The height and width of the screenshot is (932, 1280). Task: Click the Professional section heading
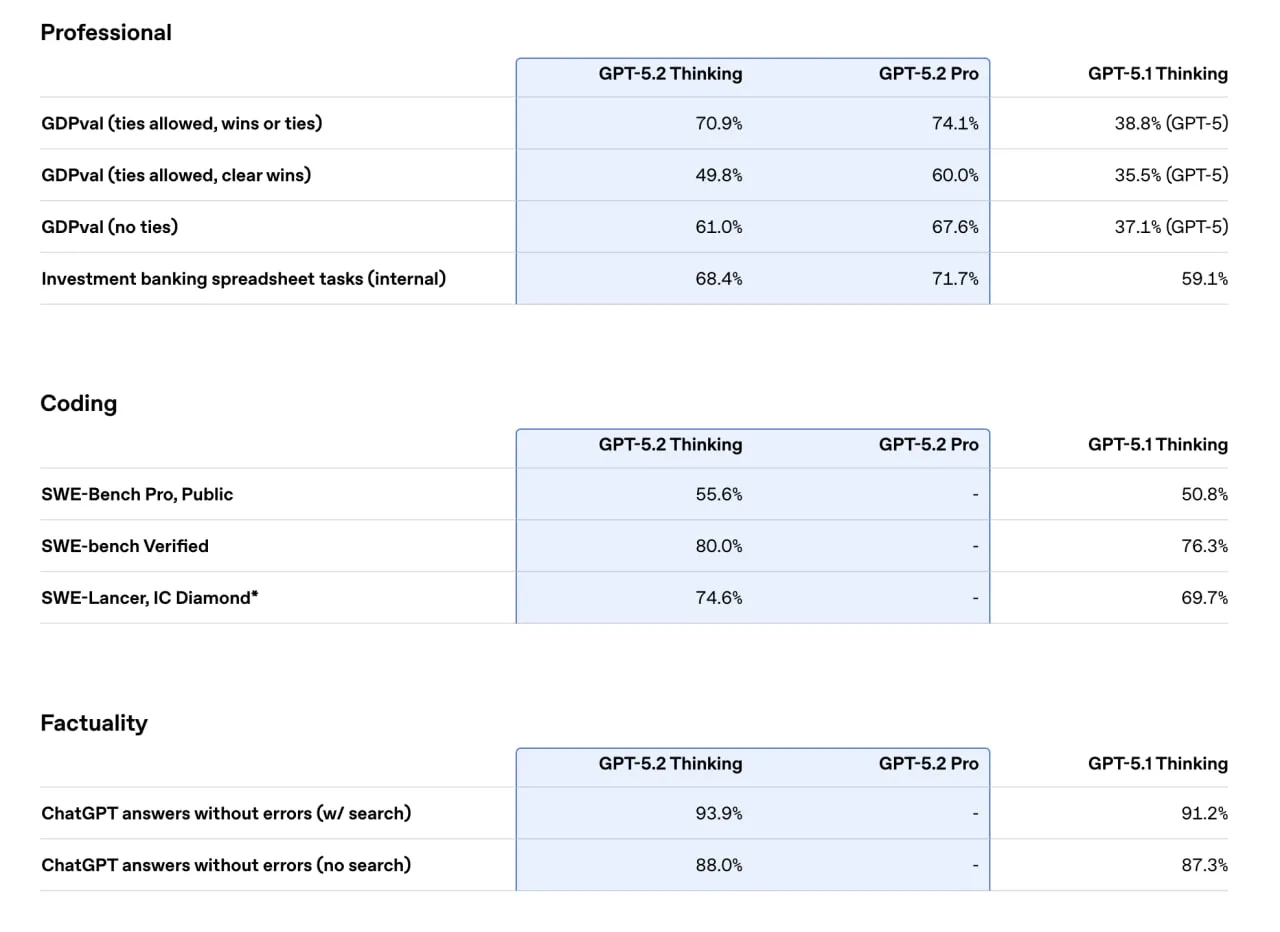(x=106, y=32)
